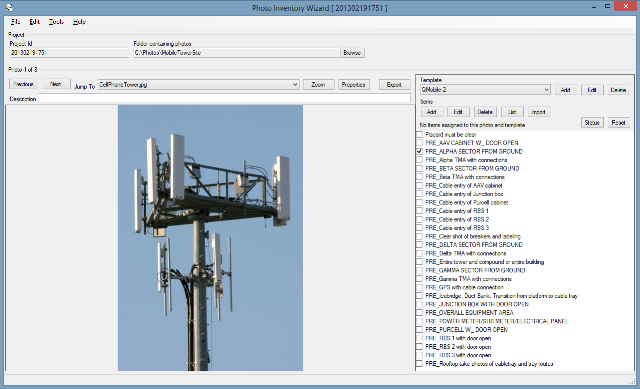Check PRE_PURCELL W_ DOOR OPEN
Viewport: 640px width, 389px height.
tap(420, 329)
